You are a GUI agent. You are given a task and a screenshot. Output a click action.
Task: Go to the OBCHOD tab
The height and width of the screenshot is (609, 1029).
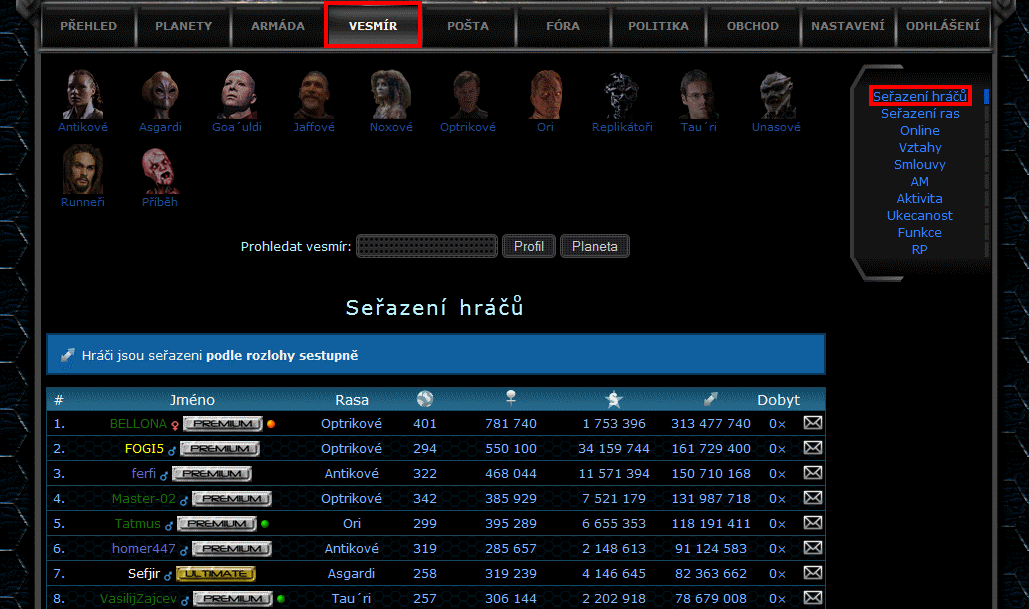pos(753,26)
